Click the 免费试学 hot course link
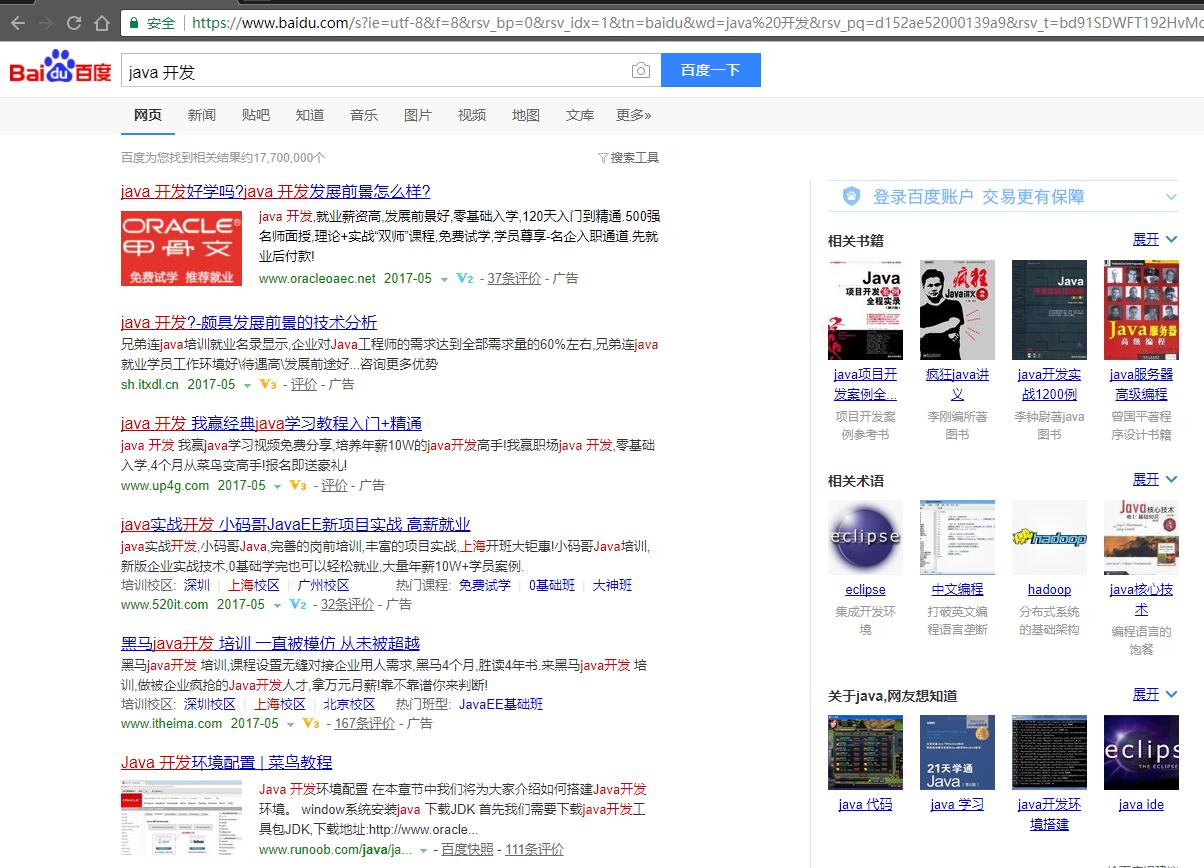Screen dimensions: 1204x868 (x=484, y=585)
